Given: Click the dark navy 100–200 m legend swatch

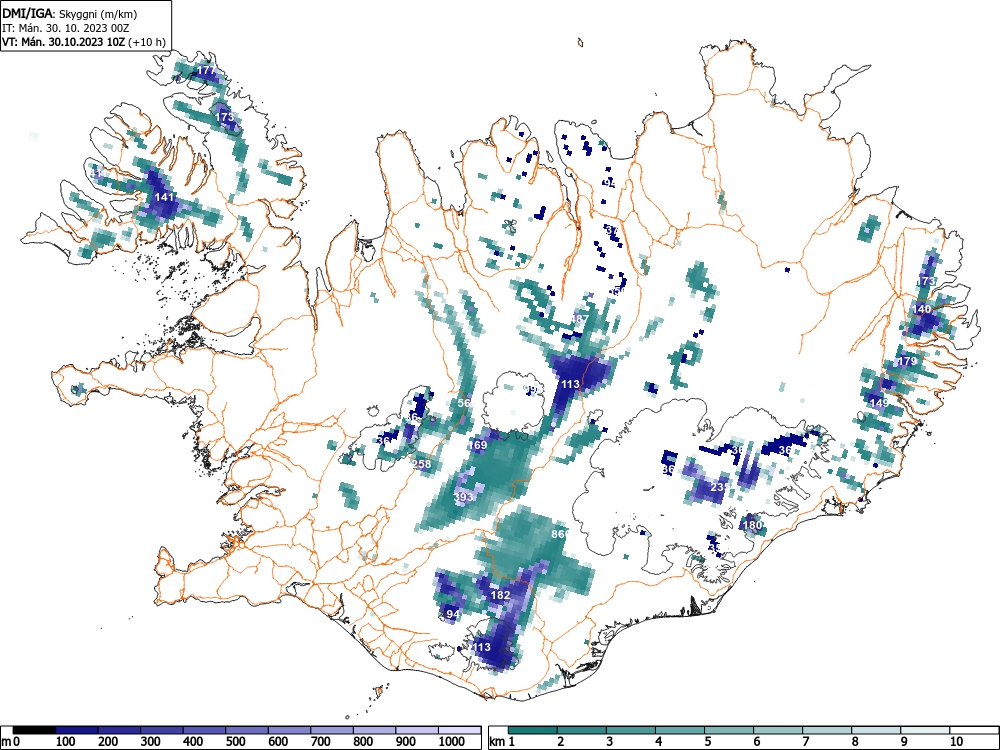Looking at the screenshot, I should [77, 730].
